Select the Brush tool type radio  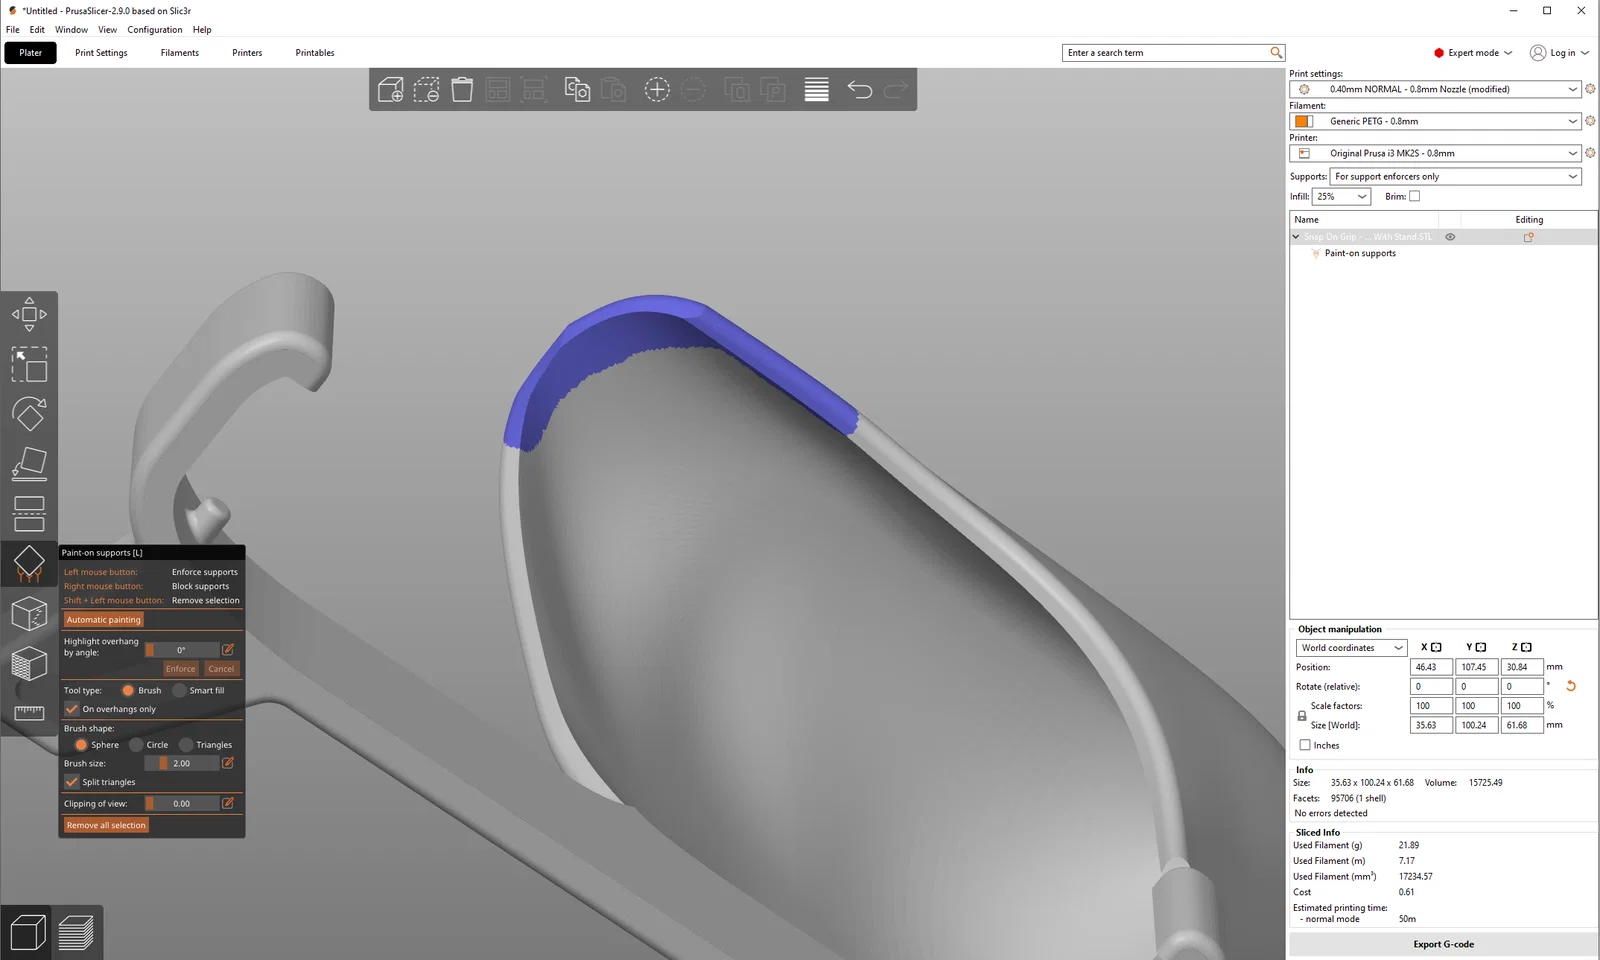click(x=128, y=690)
